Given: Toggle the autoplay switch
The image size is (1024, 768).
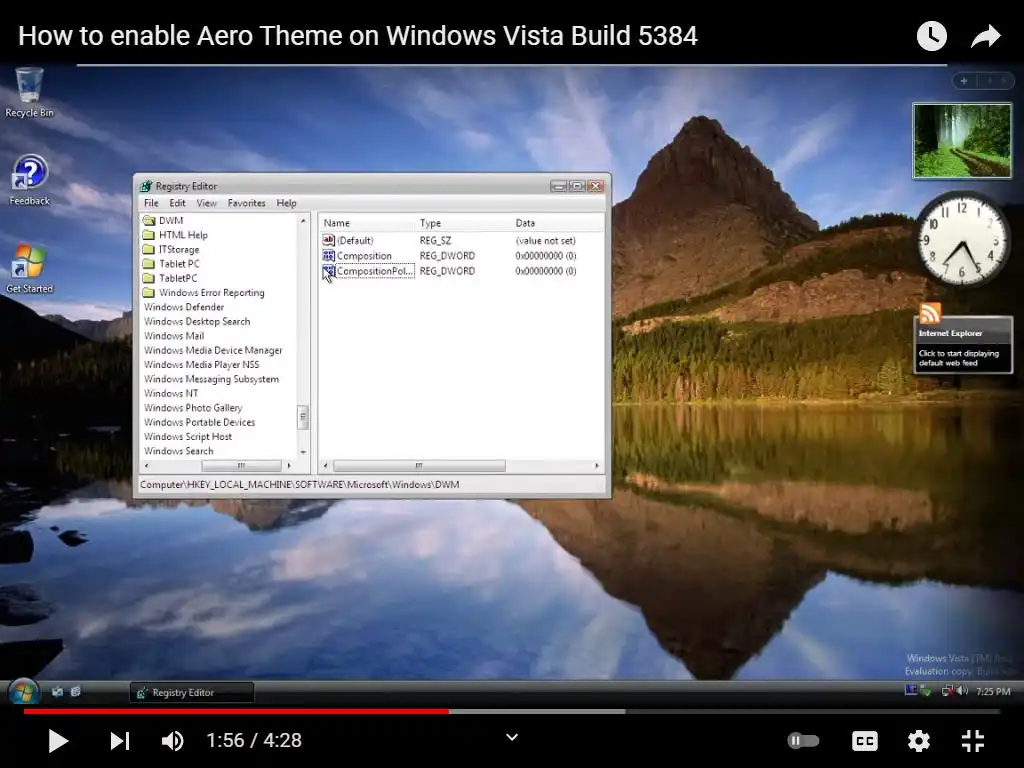Looking at the screenshot, I should coord(803,741).
